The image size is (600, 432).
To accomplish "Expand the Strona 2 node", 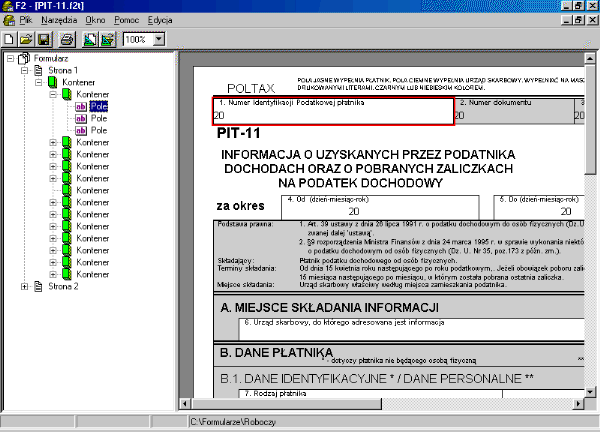I will pos(24,286).
